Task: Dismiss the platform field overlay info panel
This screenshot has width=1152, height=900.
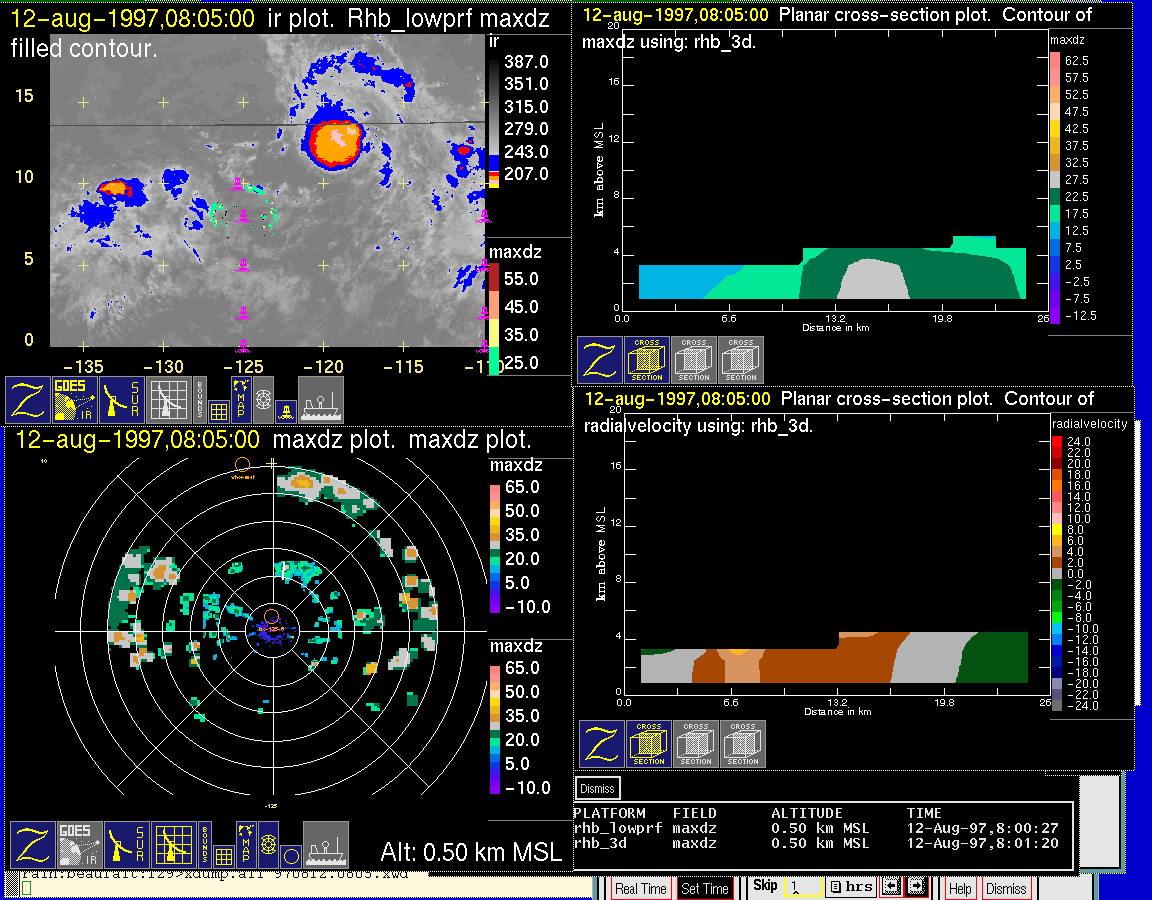Action: point(597,788)
